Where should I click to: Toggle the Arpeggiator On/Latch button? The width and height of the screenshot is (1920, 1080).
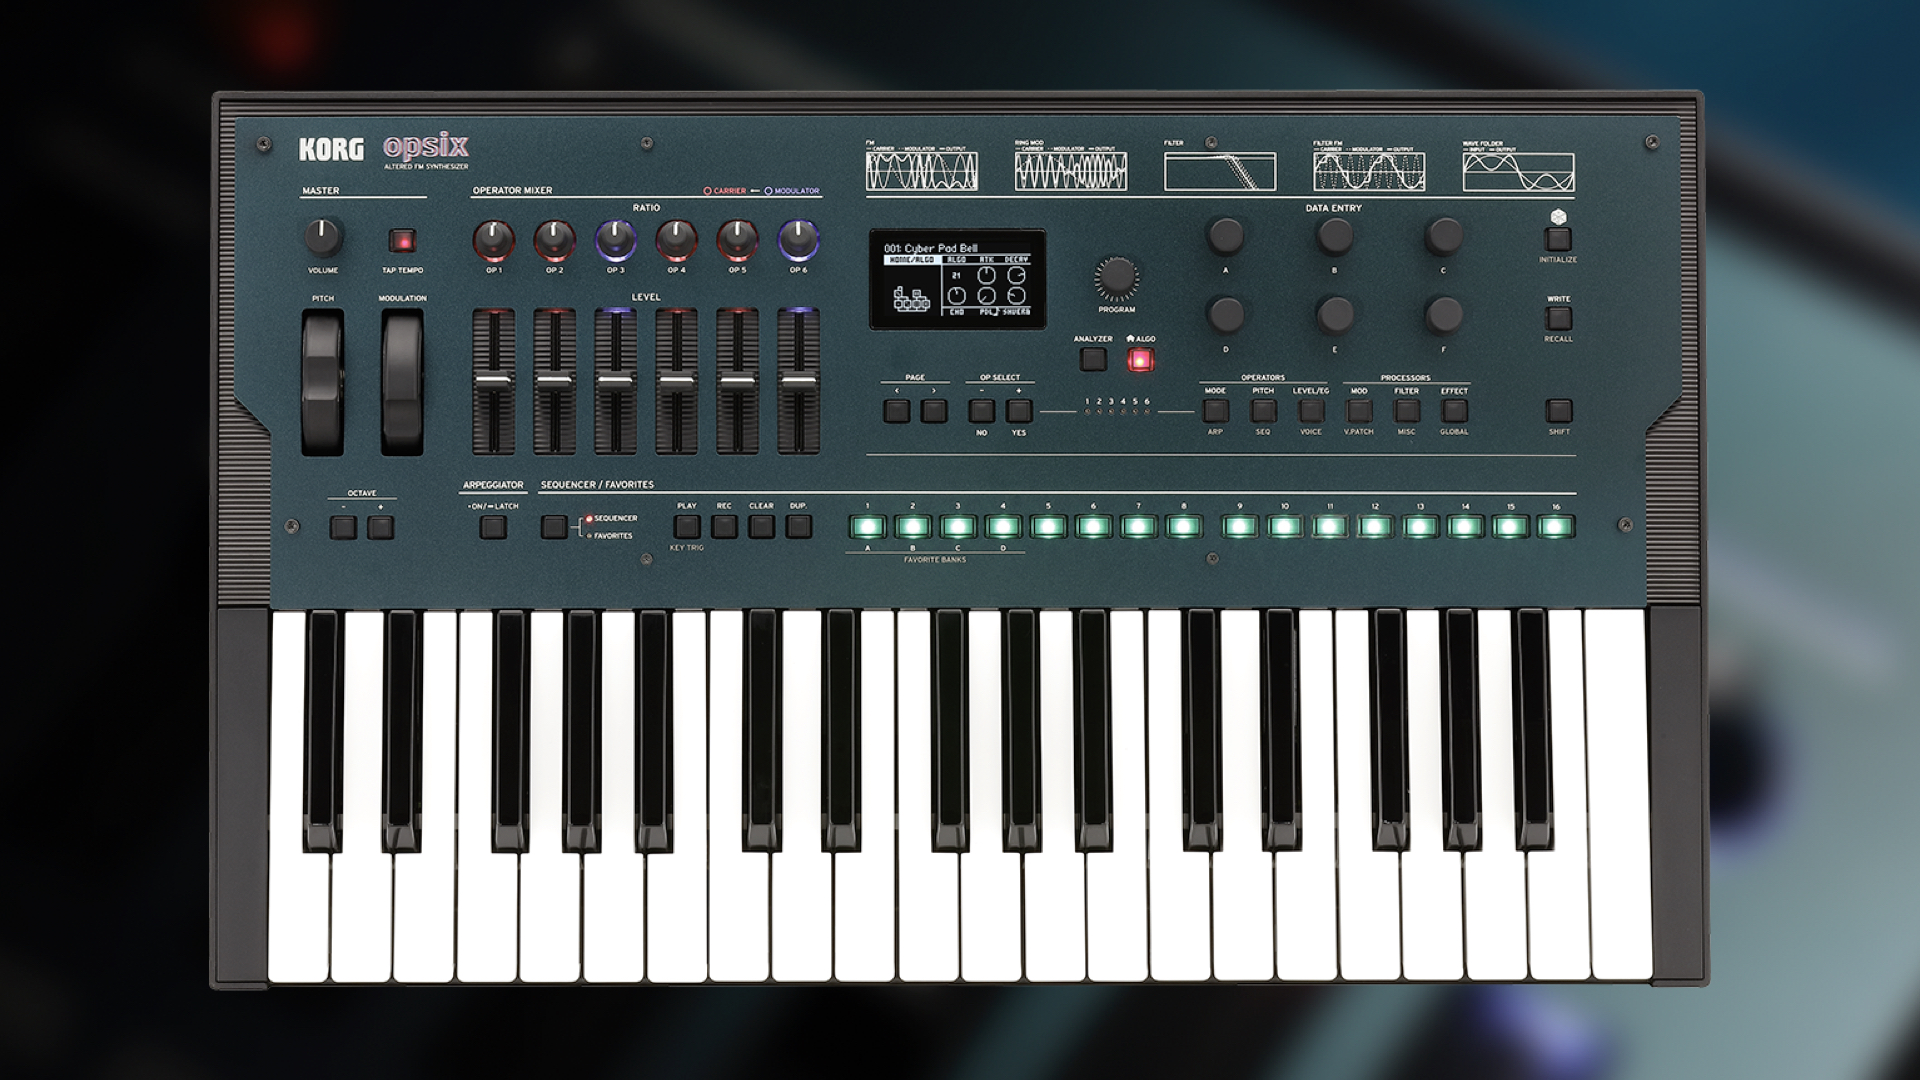(493, 527)
